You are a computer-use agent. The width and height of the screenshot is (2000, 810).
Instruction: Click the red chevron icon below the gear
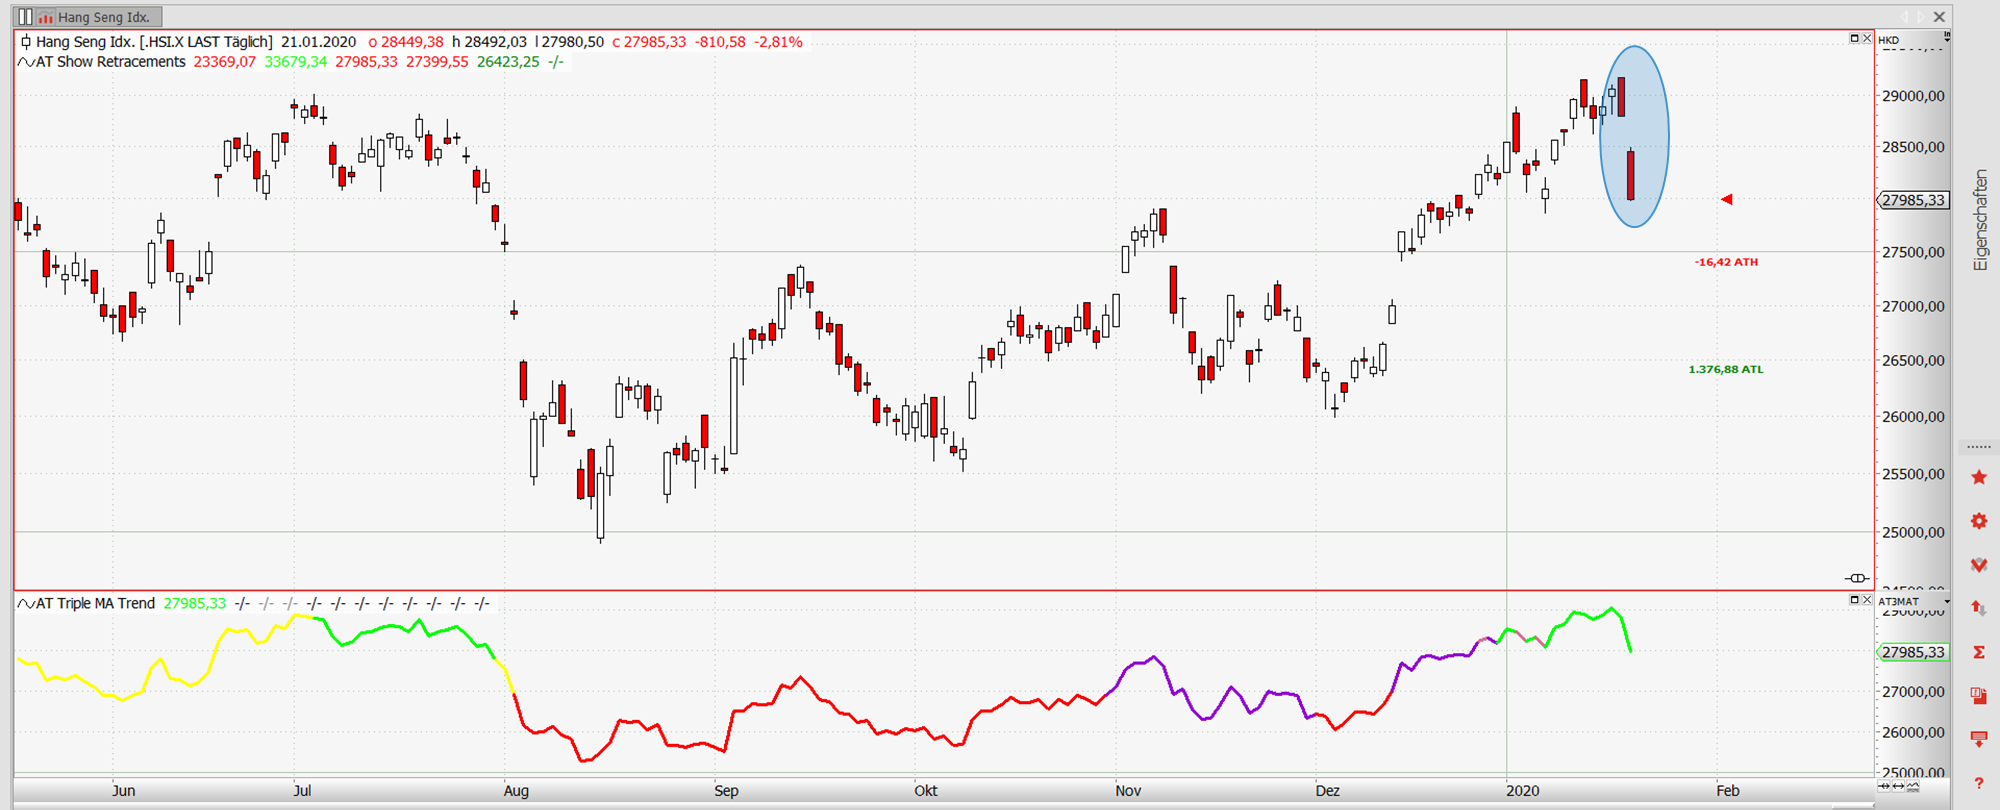(x=1978, y=565)
